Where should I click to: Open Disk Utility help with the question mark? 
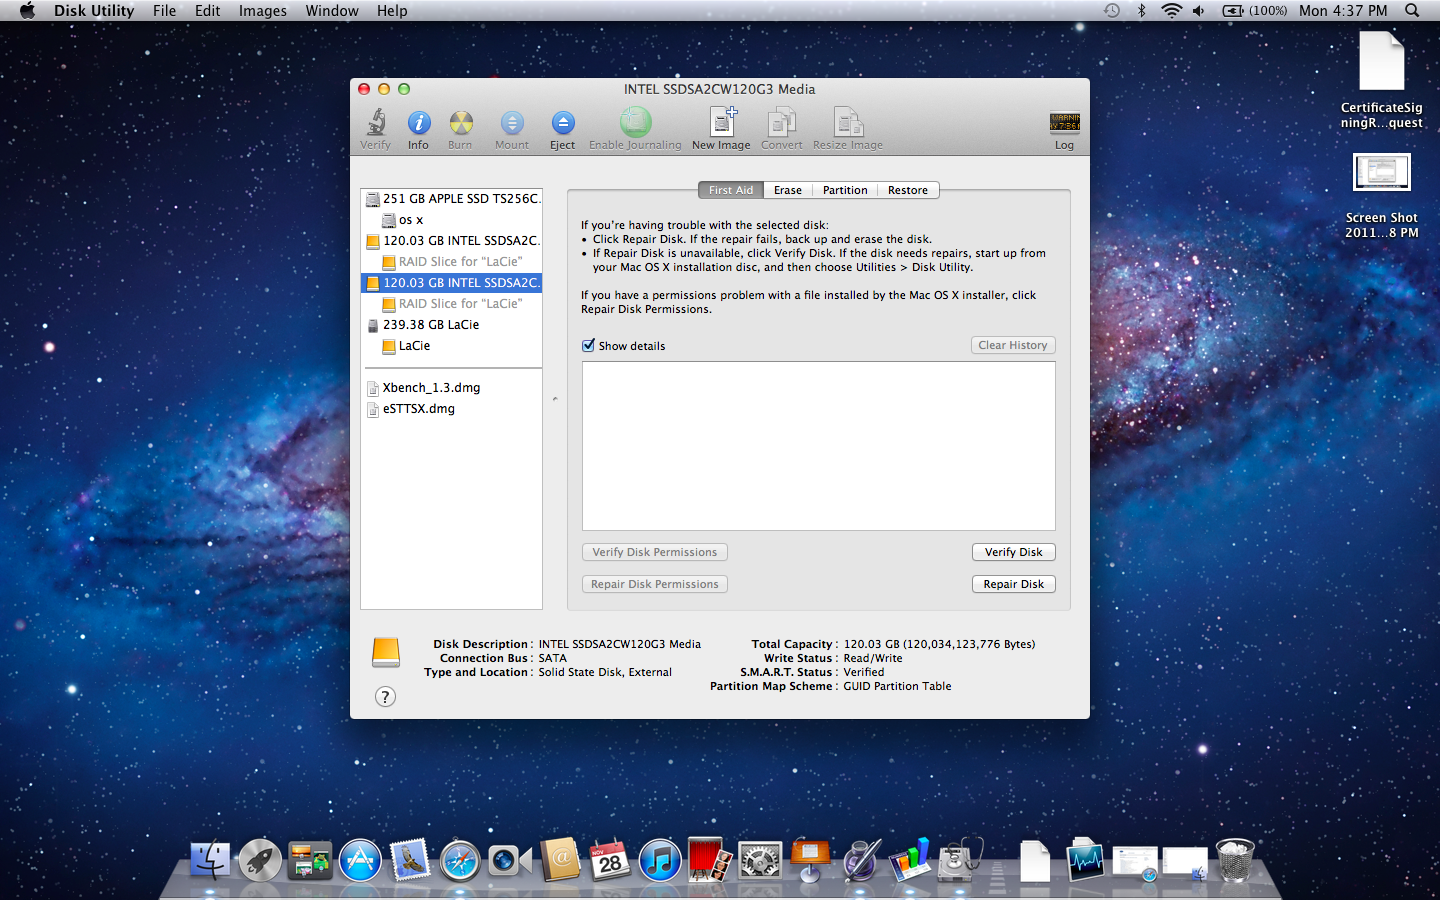(385, 697)
